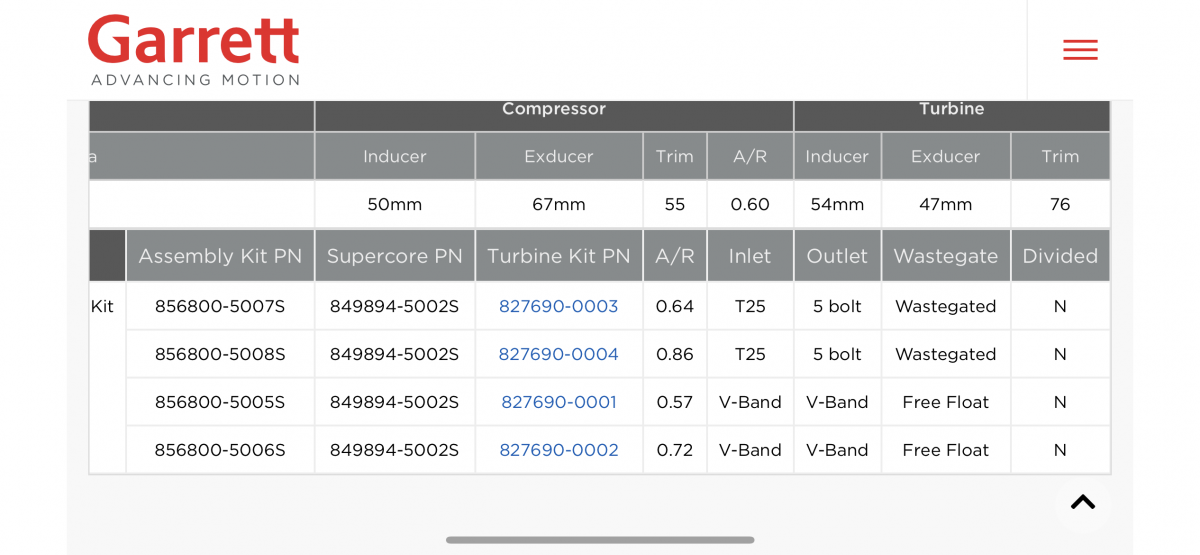The width and height of the screenshot is (1200, 555).
Task: Click the 50mm compressor inducer cell
Action: (394, 205)
